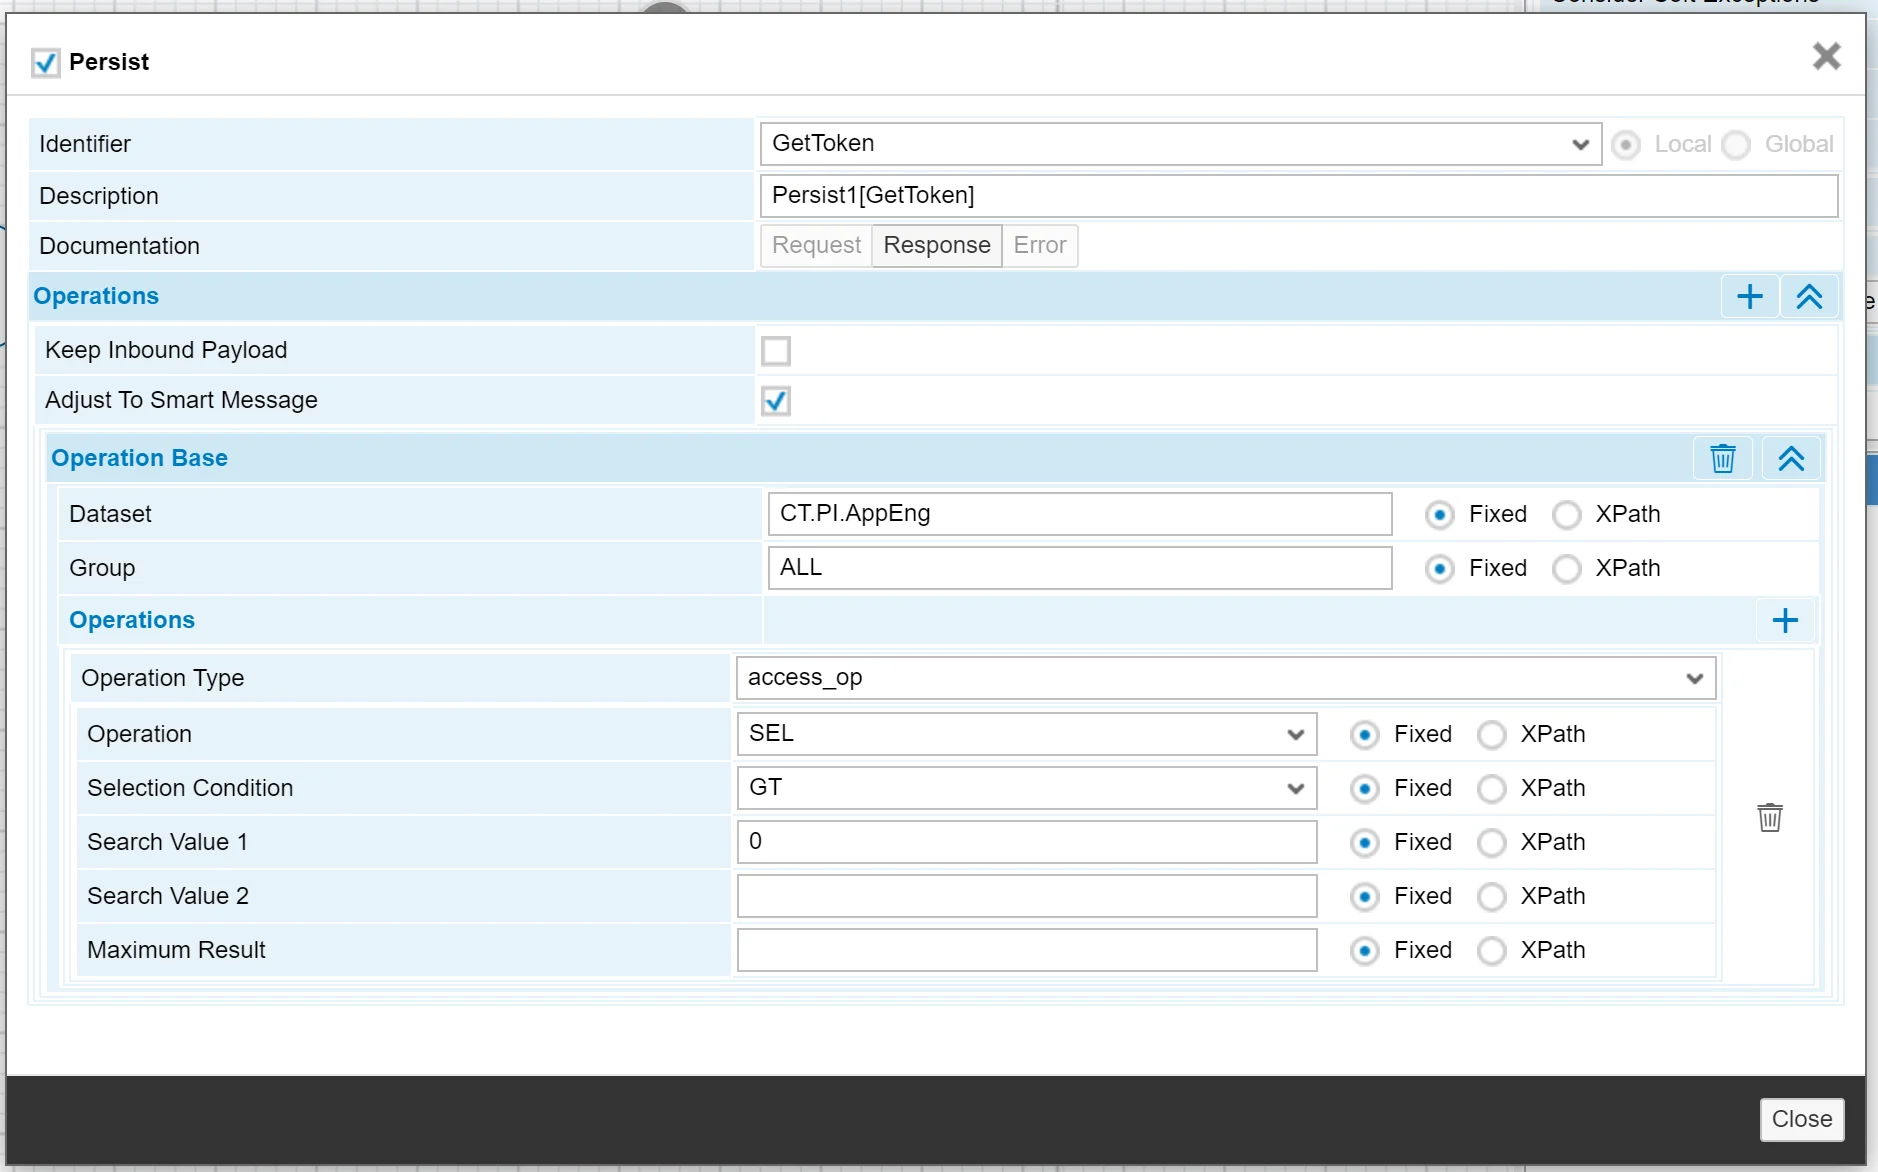Select the Response documentation tab
This screenshot has height=1172, width=1878.
pyautogui.click(x=936, y=246)
